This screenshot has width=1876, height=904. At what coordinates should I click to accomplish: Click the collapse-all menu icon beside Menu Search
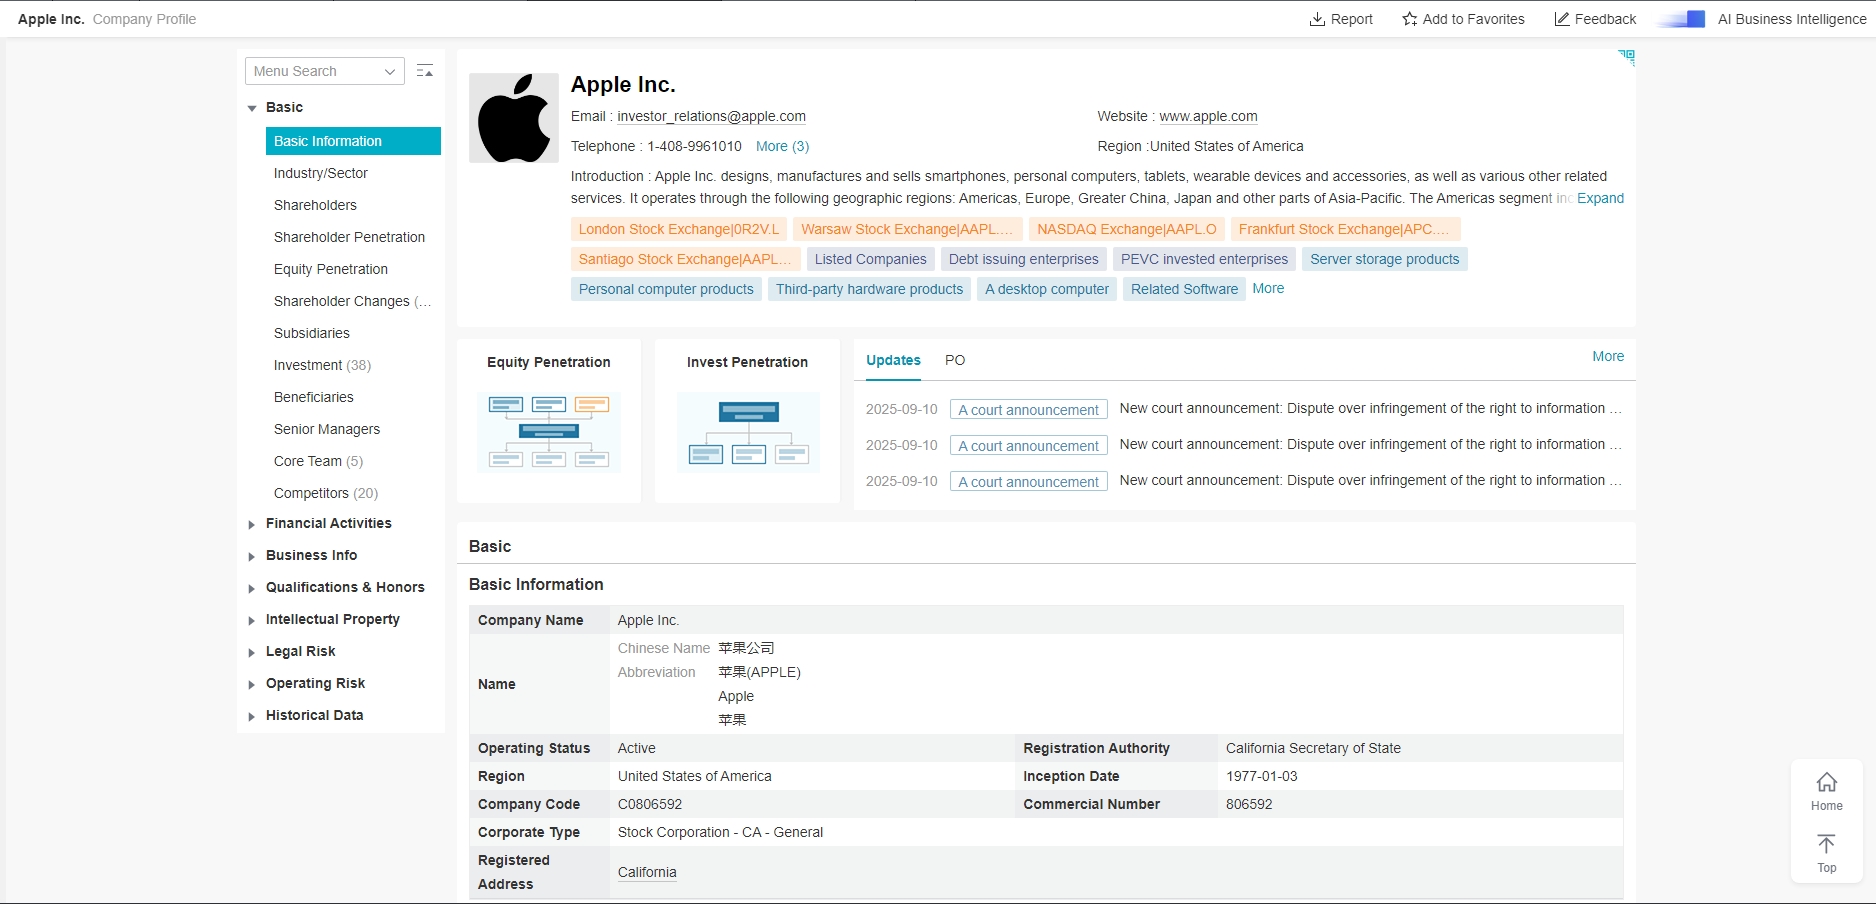coord(425,71)
